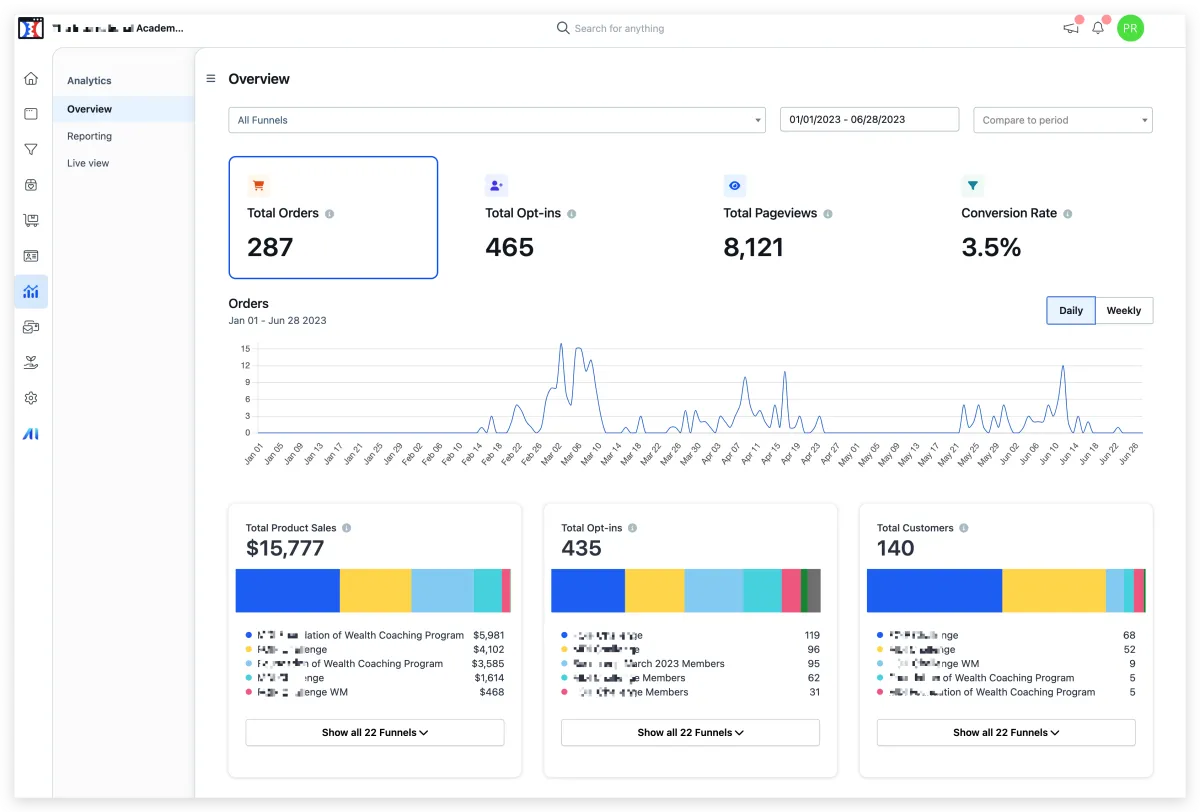This screenshot has height=812, width=1200.
Task: Click the funnel icon in left sidebar
Action: 31,150
